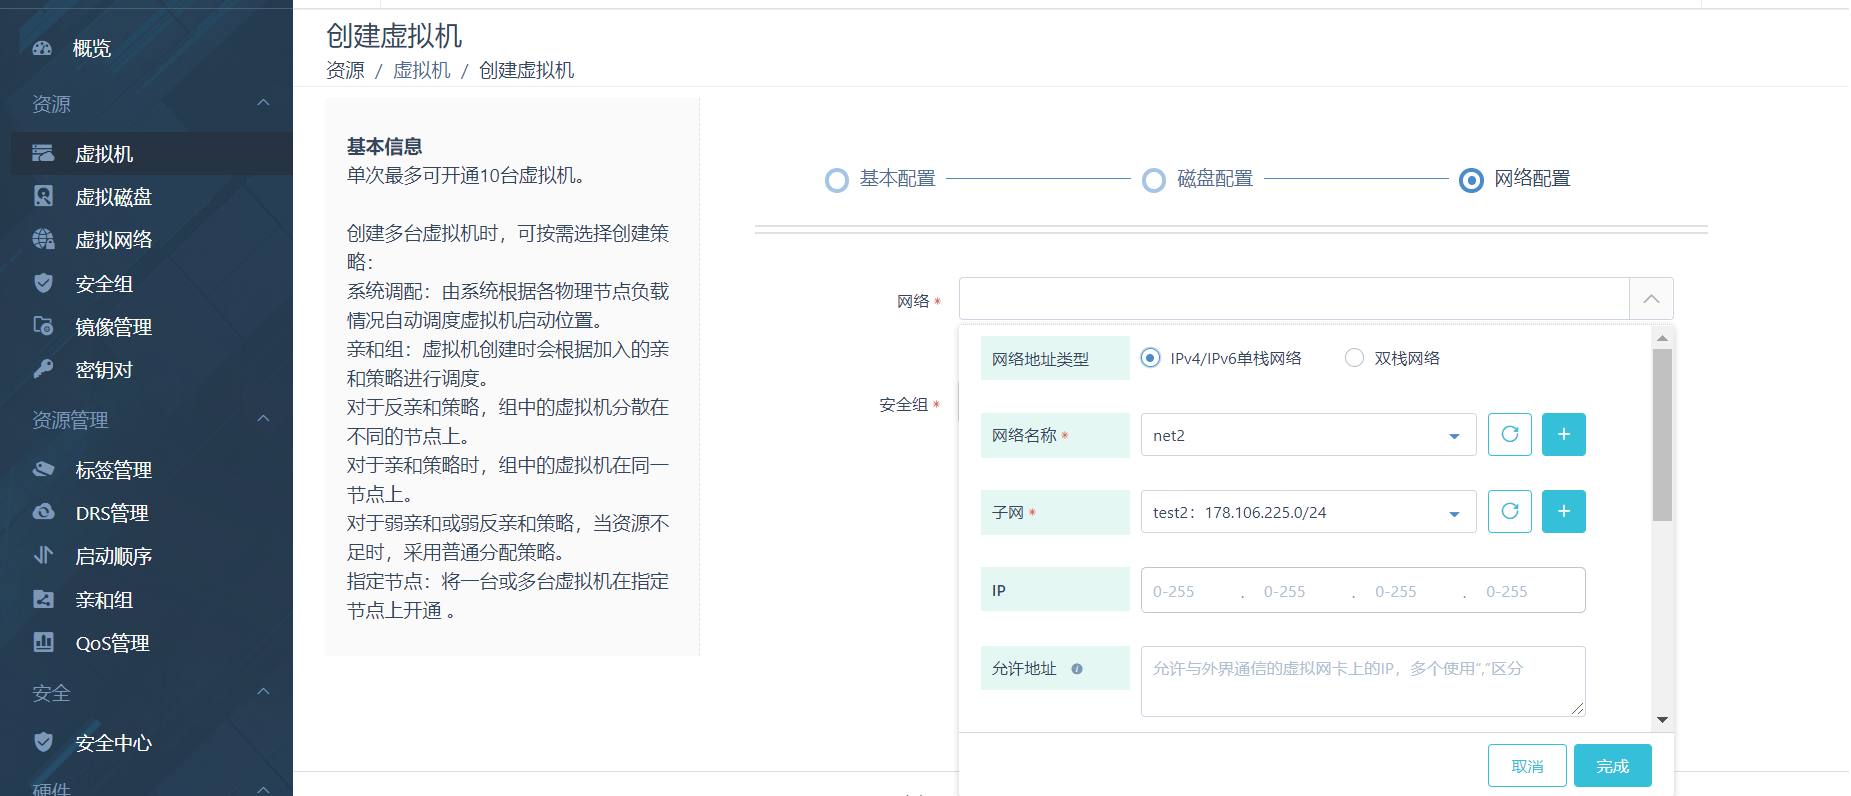Click the network panel vertical scrollbar
1851x796 pixels.
[x=1662, y=435]
